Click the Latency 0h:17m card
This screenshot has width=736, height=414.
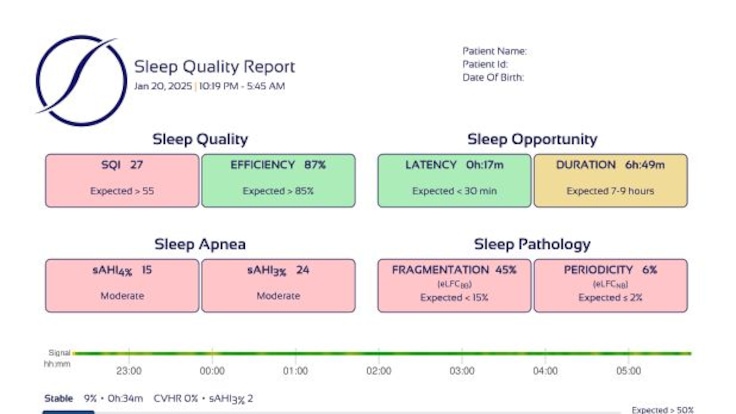click(454, 181)
